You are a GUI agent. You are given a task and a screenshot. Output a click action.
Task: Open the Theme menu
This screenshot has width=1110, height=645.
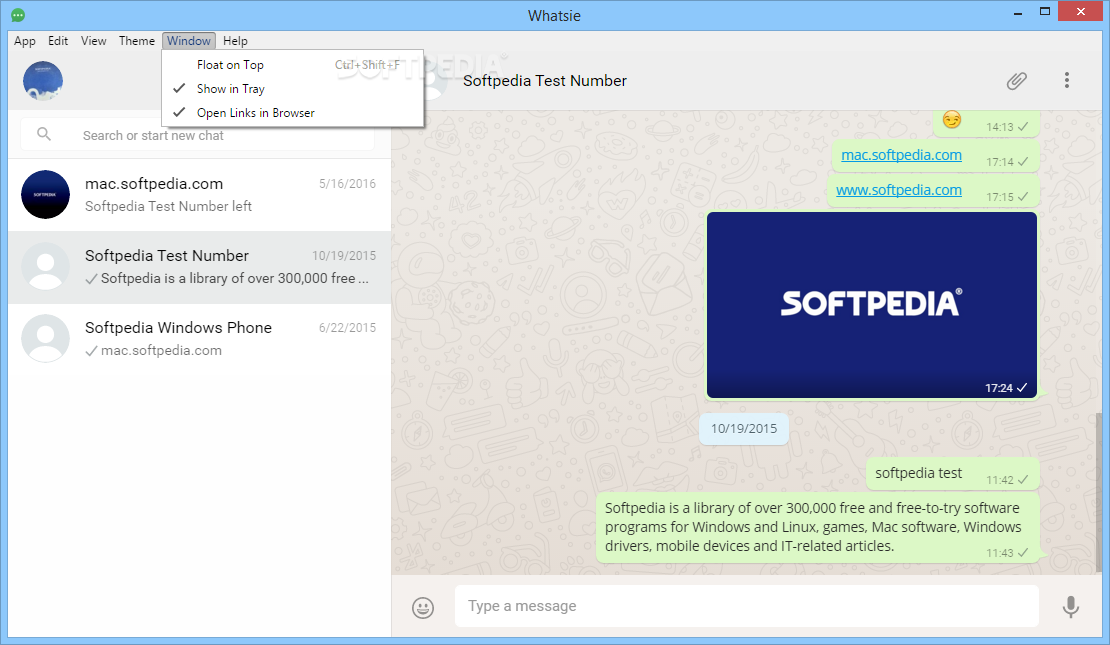[x=137, y=41]
